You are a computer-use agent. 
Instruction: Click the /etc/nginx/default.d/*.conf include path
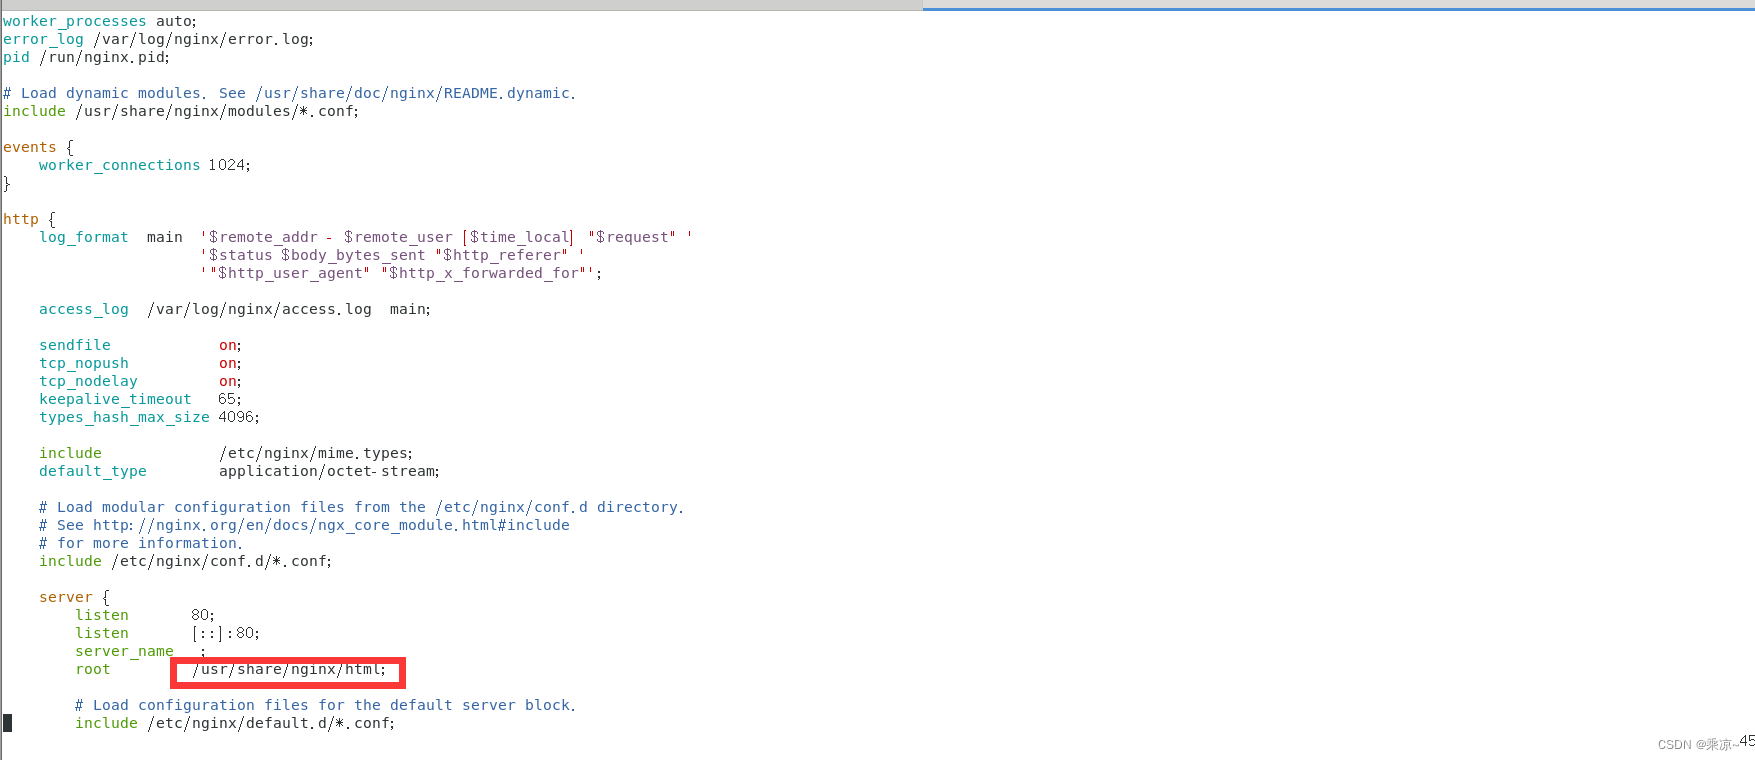coord(269,723)
